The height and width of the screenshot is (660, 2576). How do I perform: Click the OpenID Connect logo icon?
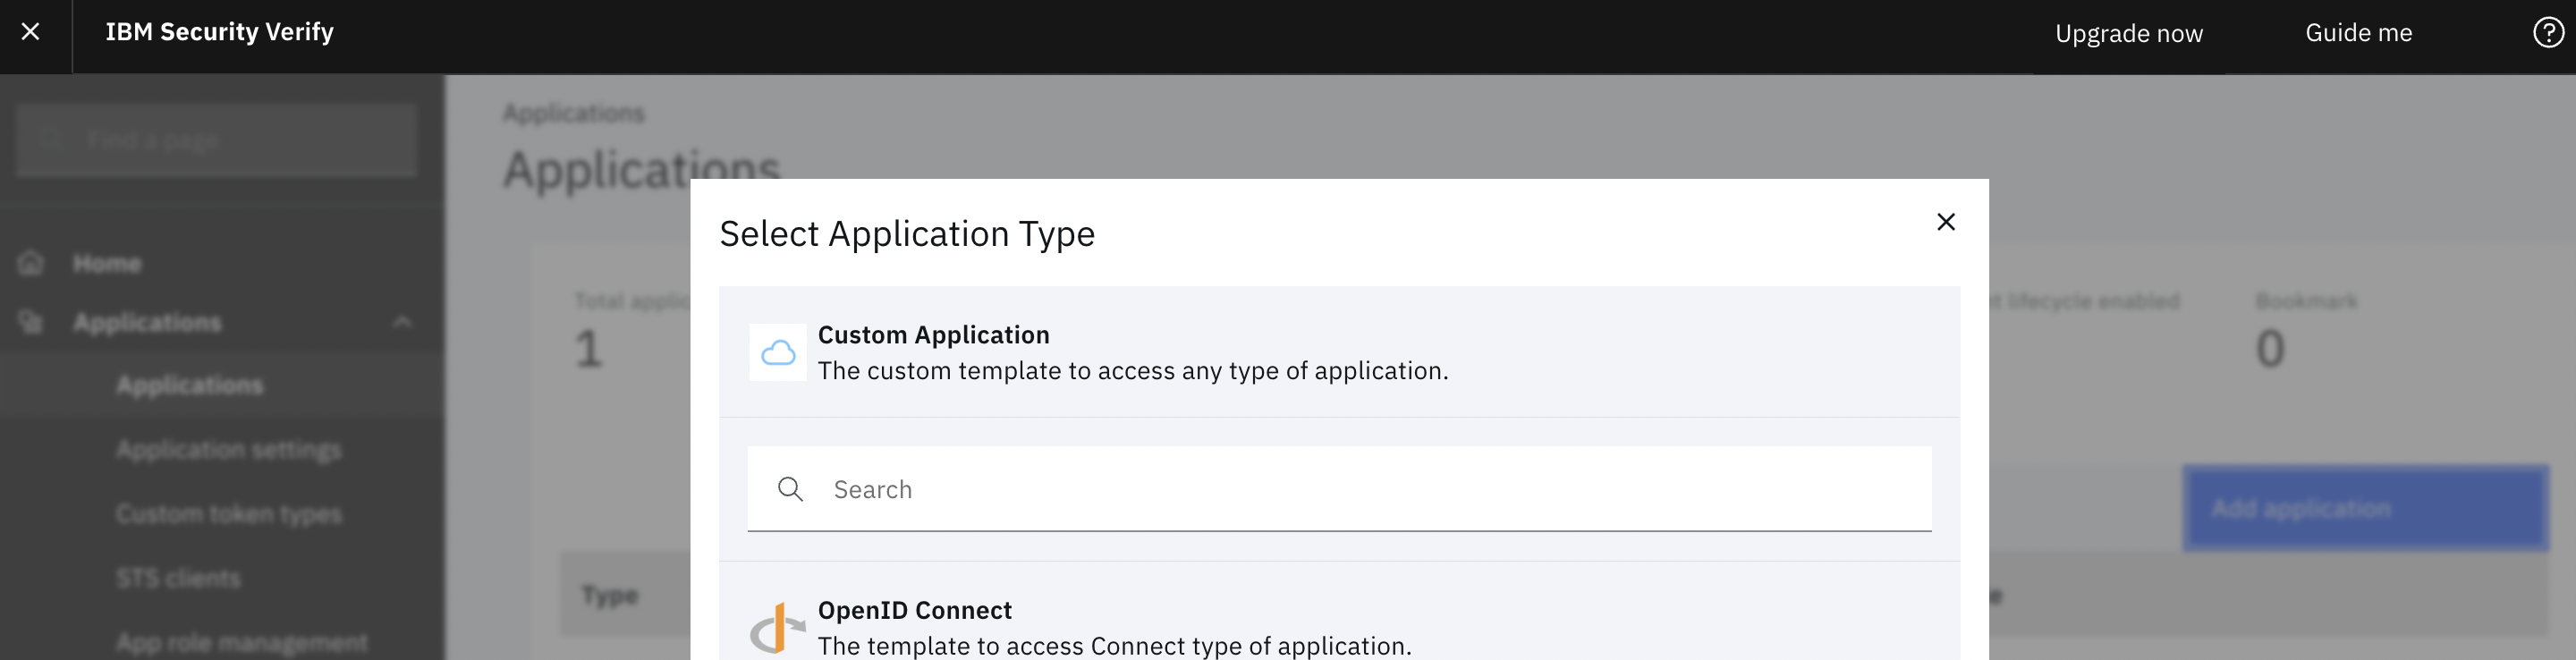pos(777,628)
